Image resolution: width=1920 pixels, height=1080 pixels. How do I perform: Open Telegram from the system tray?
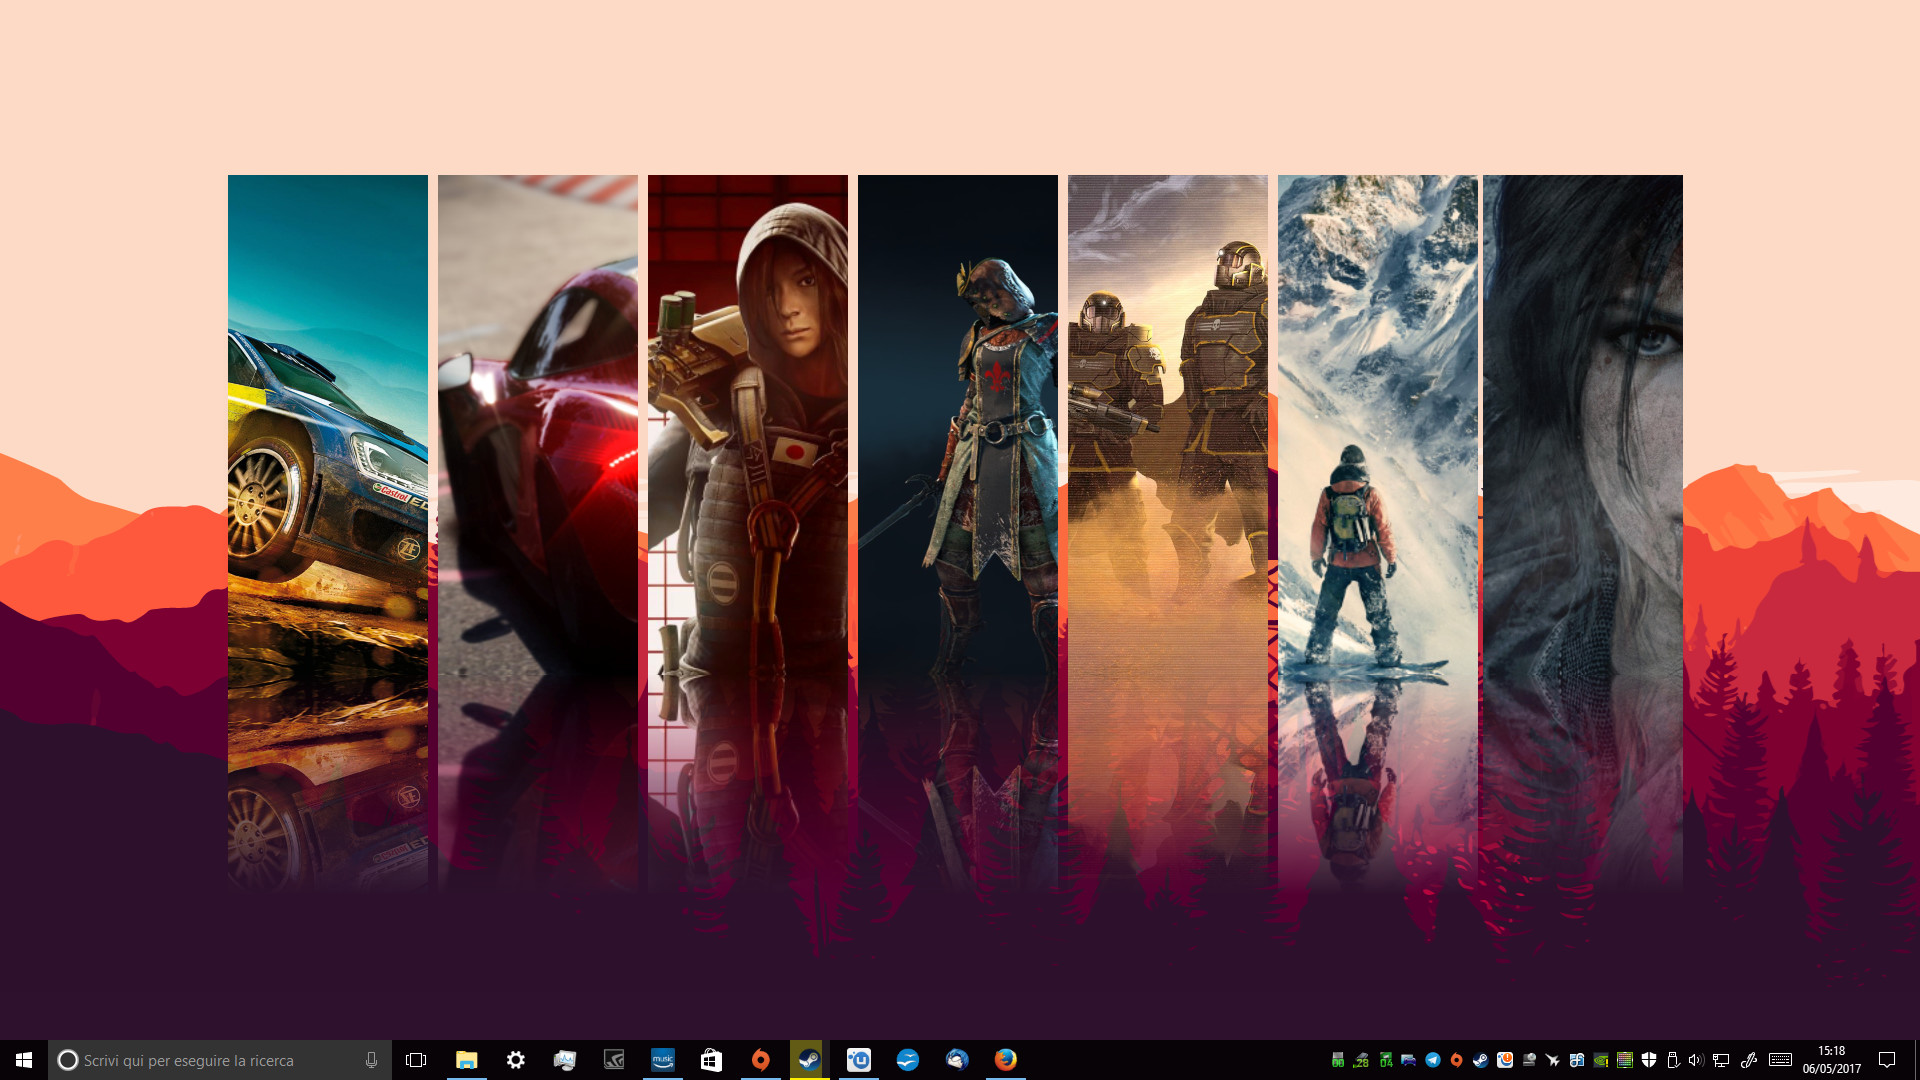point(1432,1060)
